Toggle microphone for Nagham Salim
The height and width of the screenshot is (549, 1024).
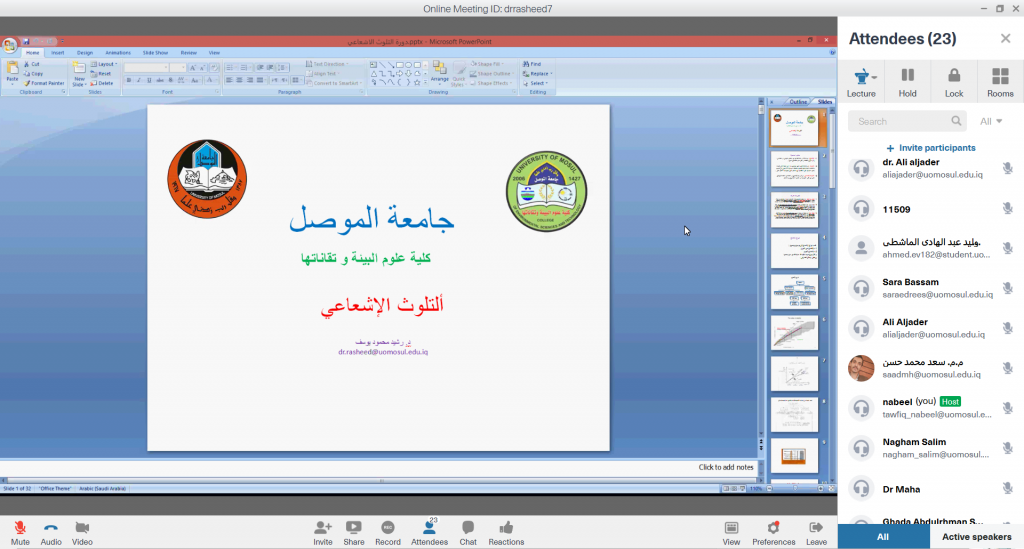point(1008,448)
